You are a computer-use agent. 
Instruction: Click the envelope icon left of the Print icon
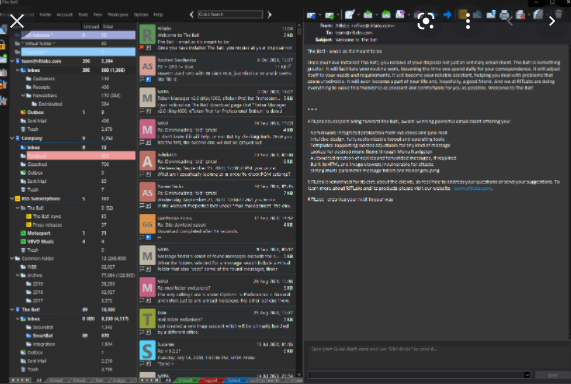(491, 15)
